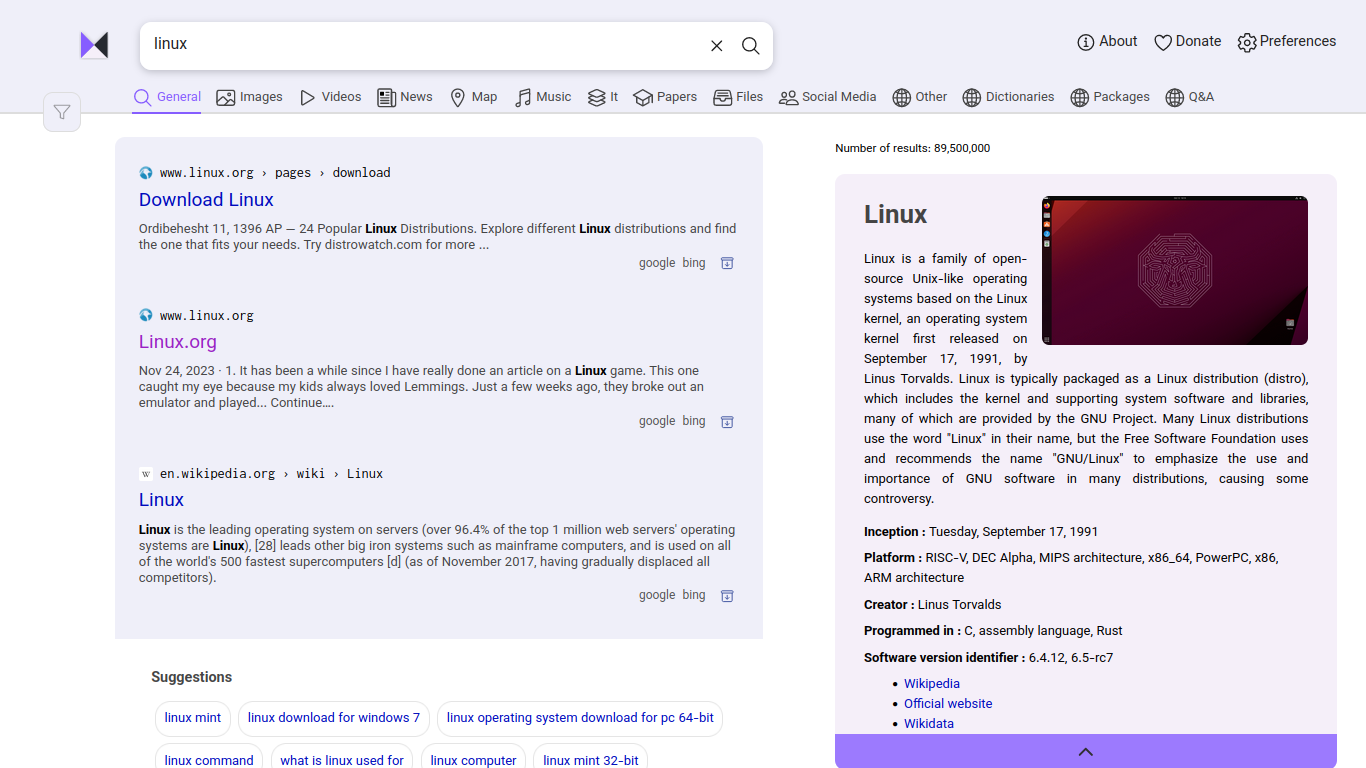The height and width of the screenshot is (768, 1366).
Task: Click www.linux.org › pages › download URL
Action: [x=275, y=173]
